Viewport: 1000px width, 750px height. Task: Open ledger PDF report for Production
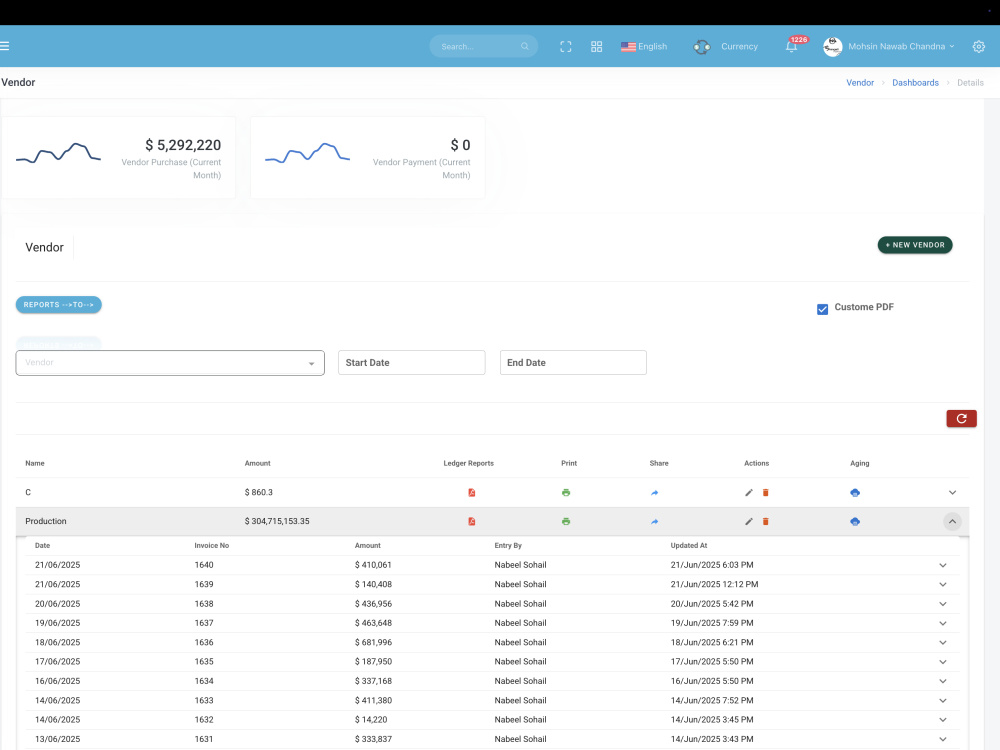[472, 522]
